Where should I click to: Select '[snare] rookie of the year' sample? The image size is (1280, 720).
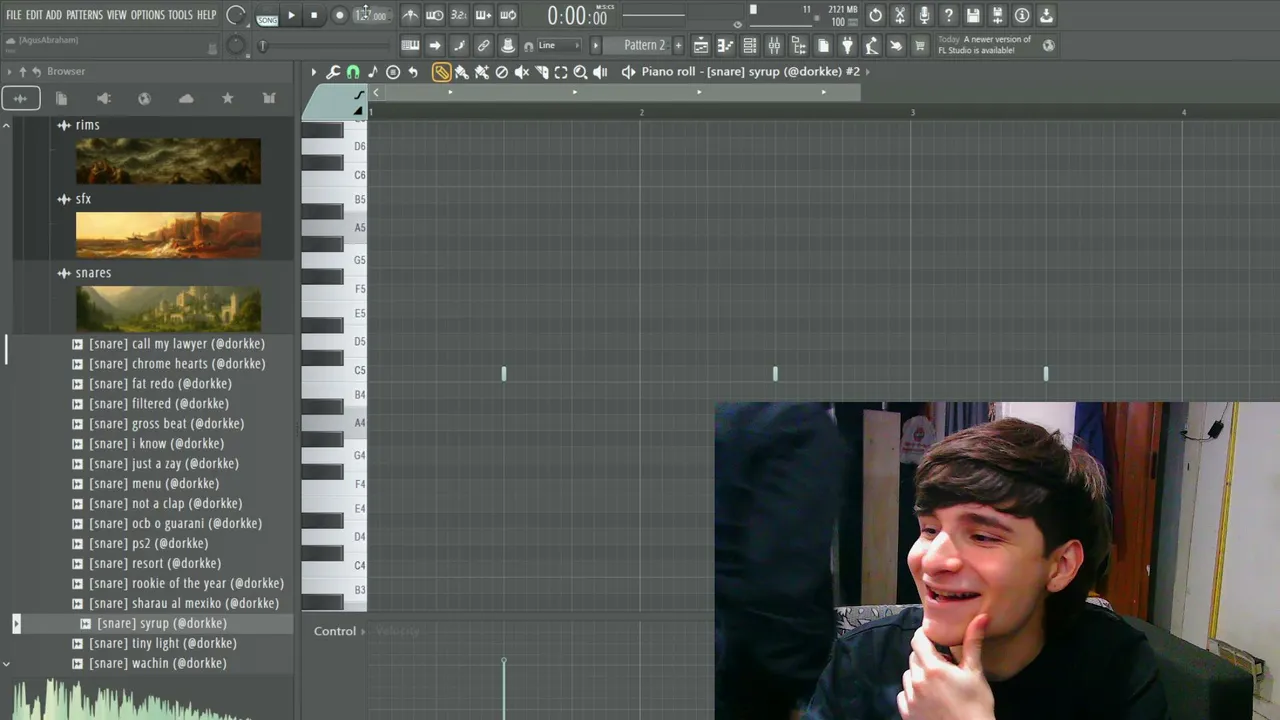[x=186, y=584]
